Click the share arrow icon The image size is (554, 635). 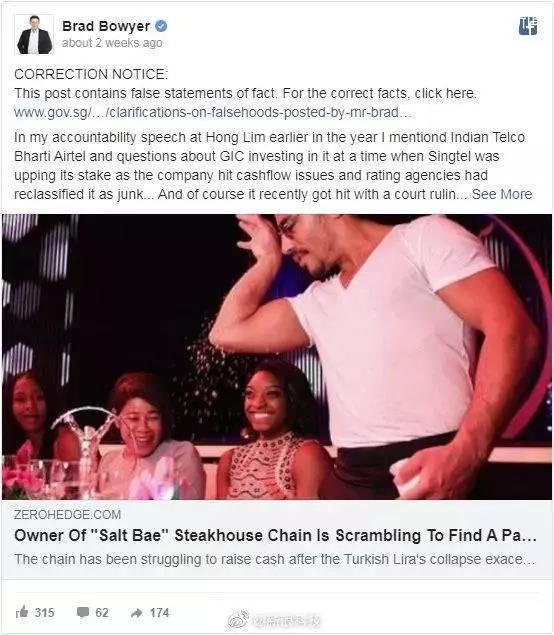click(x=137, y=613)
